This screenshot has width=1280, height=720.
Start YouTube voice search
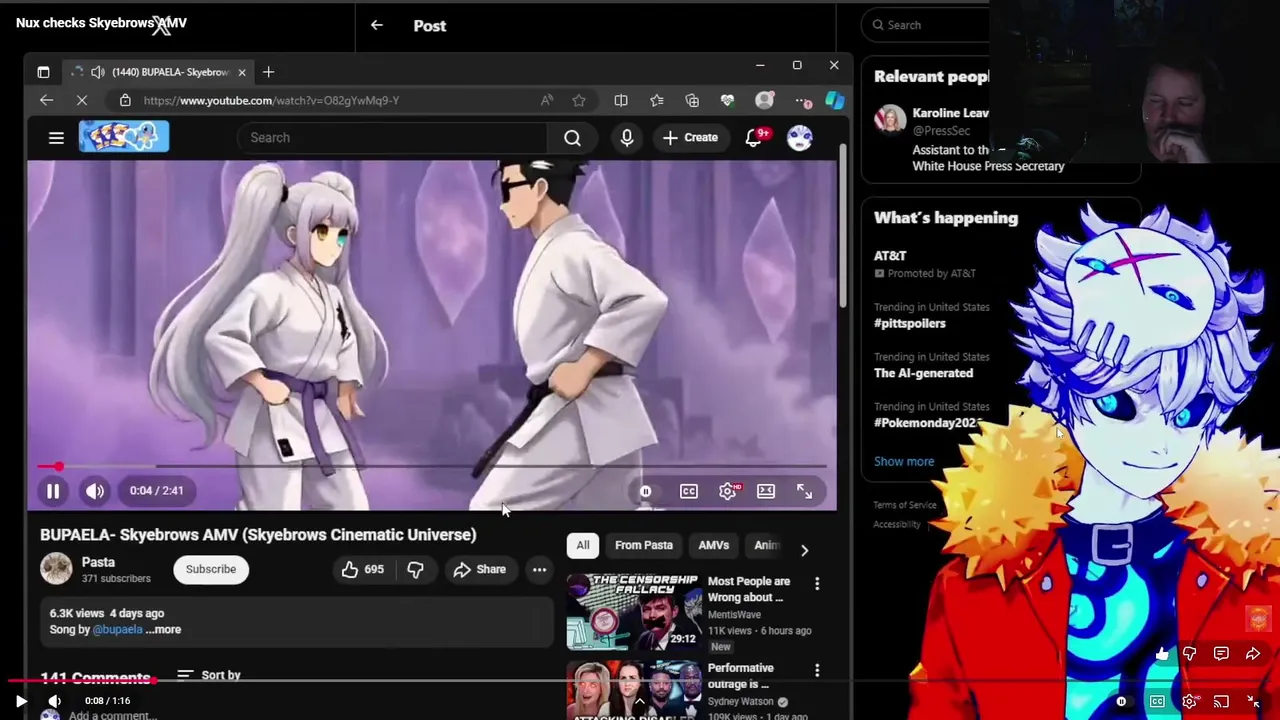pyautogui.click(x=627, y=137)
